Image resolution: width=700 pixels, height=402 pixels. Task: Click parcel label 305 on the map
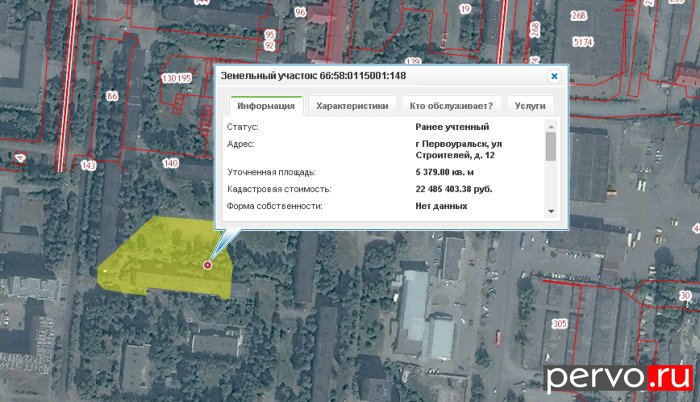559,324
